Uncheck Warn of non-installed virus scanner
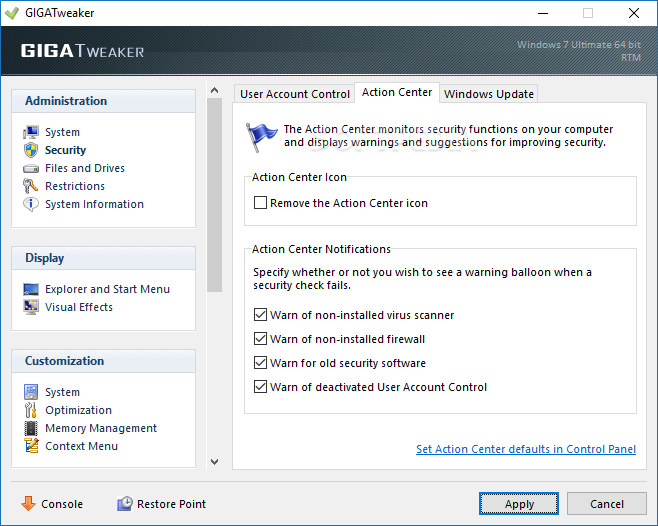The height and width of the screenshot is (526, 658). click(260, 314)
